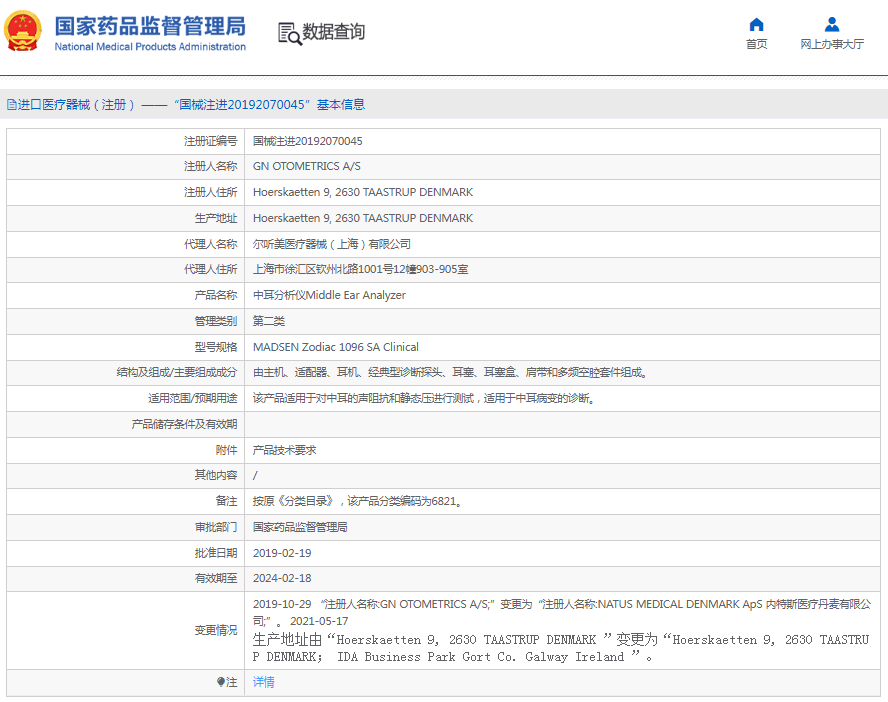Click the 国家药品监督管理局 title
Image resolution: width=888 pixels, height=702 pixels.
coord(150,26)
